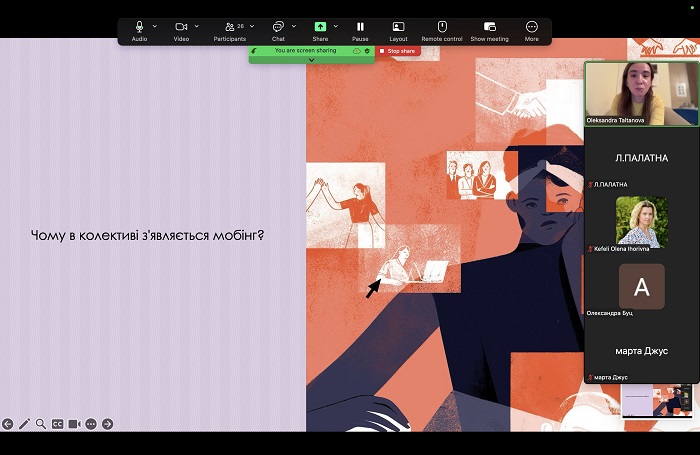Viewport: 700px width, 455px height.
Task: Click the green Share screen icon
Action: [320, 27]
